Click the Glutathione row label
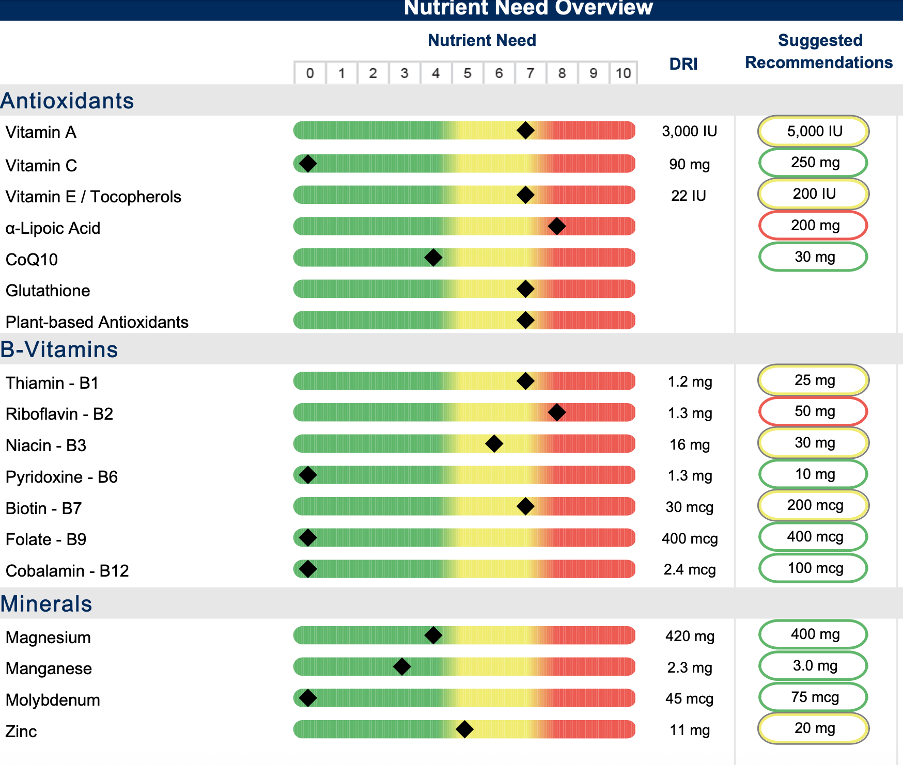Viewport: 904px width, 766px height. point(48,290)
